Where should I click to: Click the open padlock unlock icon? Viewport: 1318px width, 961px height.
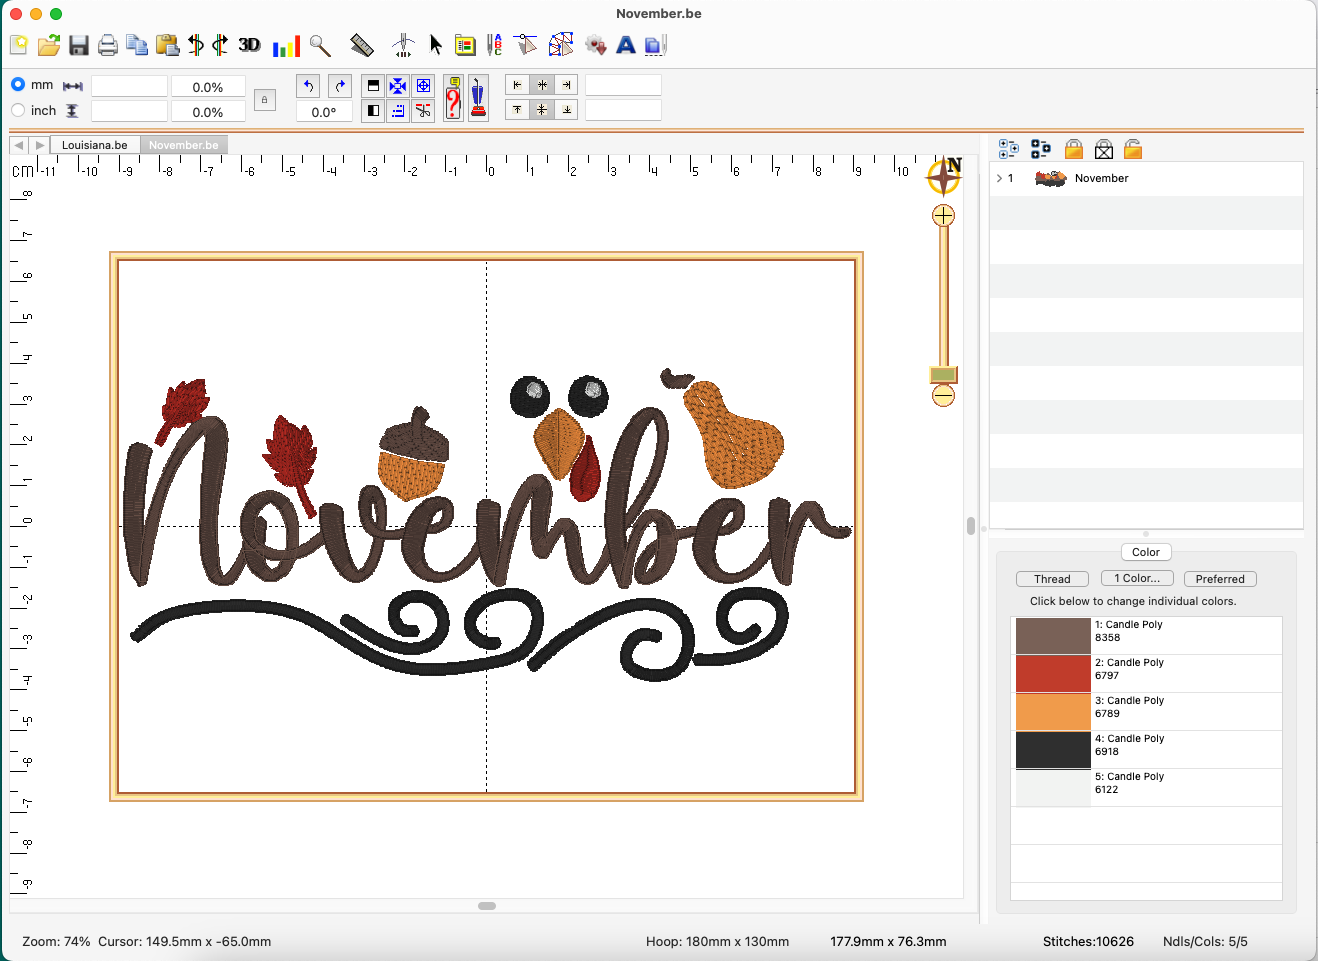click(1133, 149)
